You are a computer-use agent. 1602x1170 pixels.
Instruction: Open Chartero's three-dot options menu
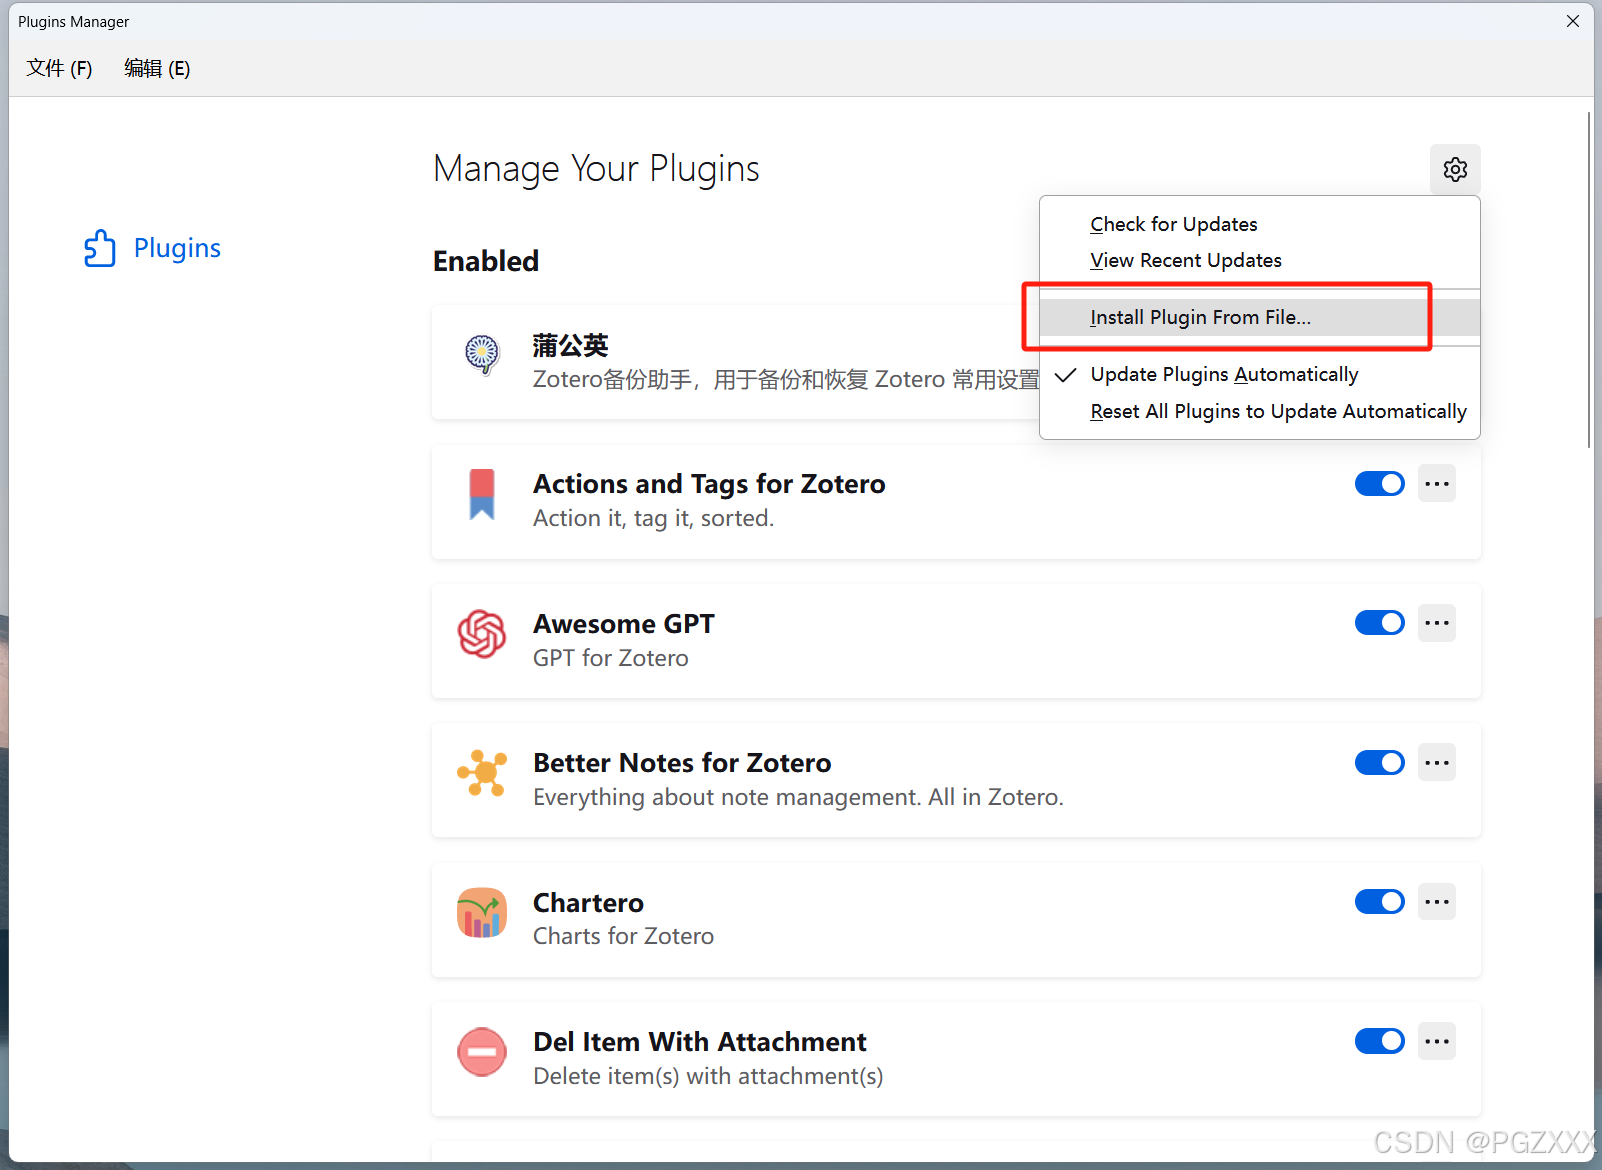(1437, 902)
